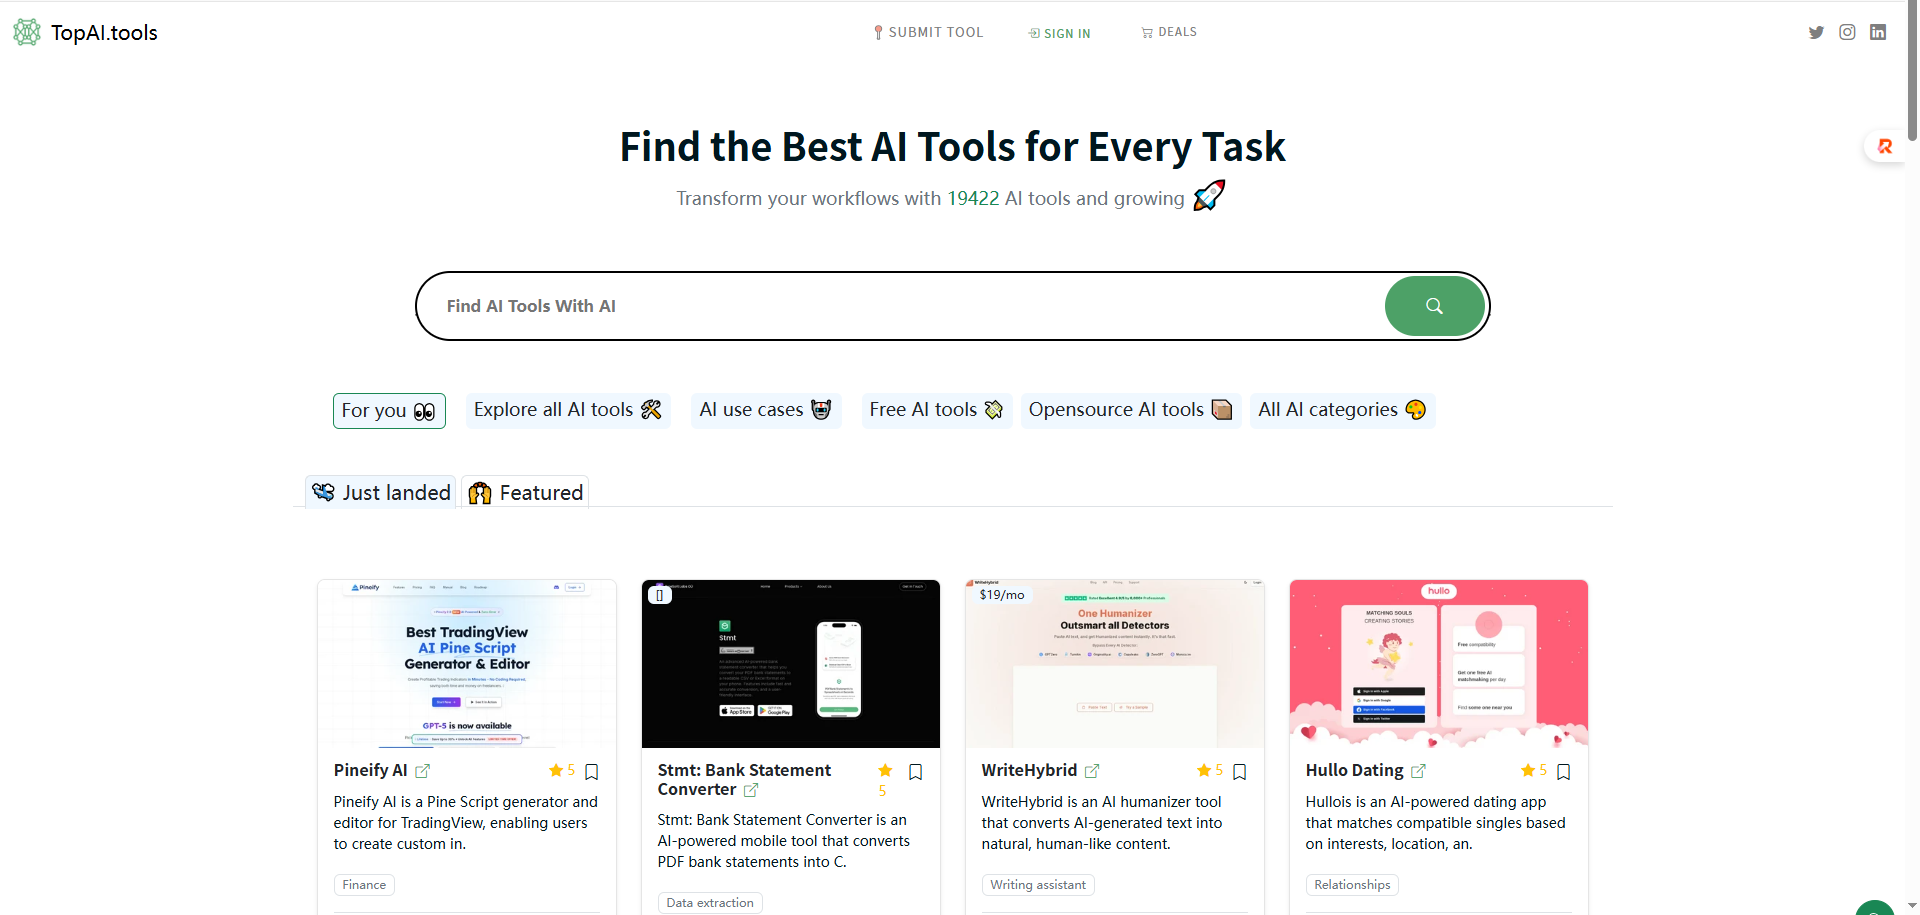Click the "Find the Best AI Tools" headline
Viewport: 1920px width, 915px height.
(952, 147)
